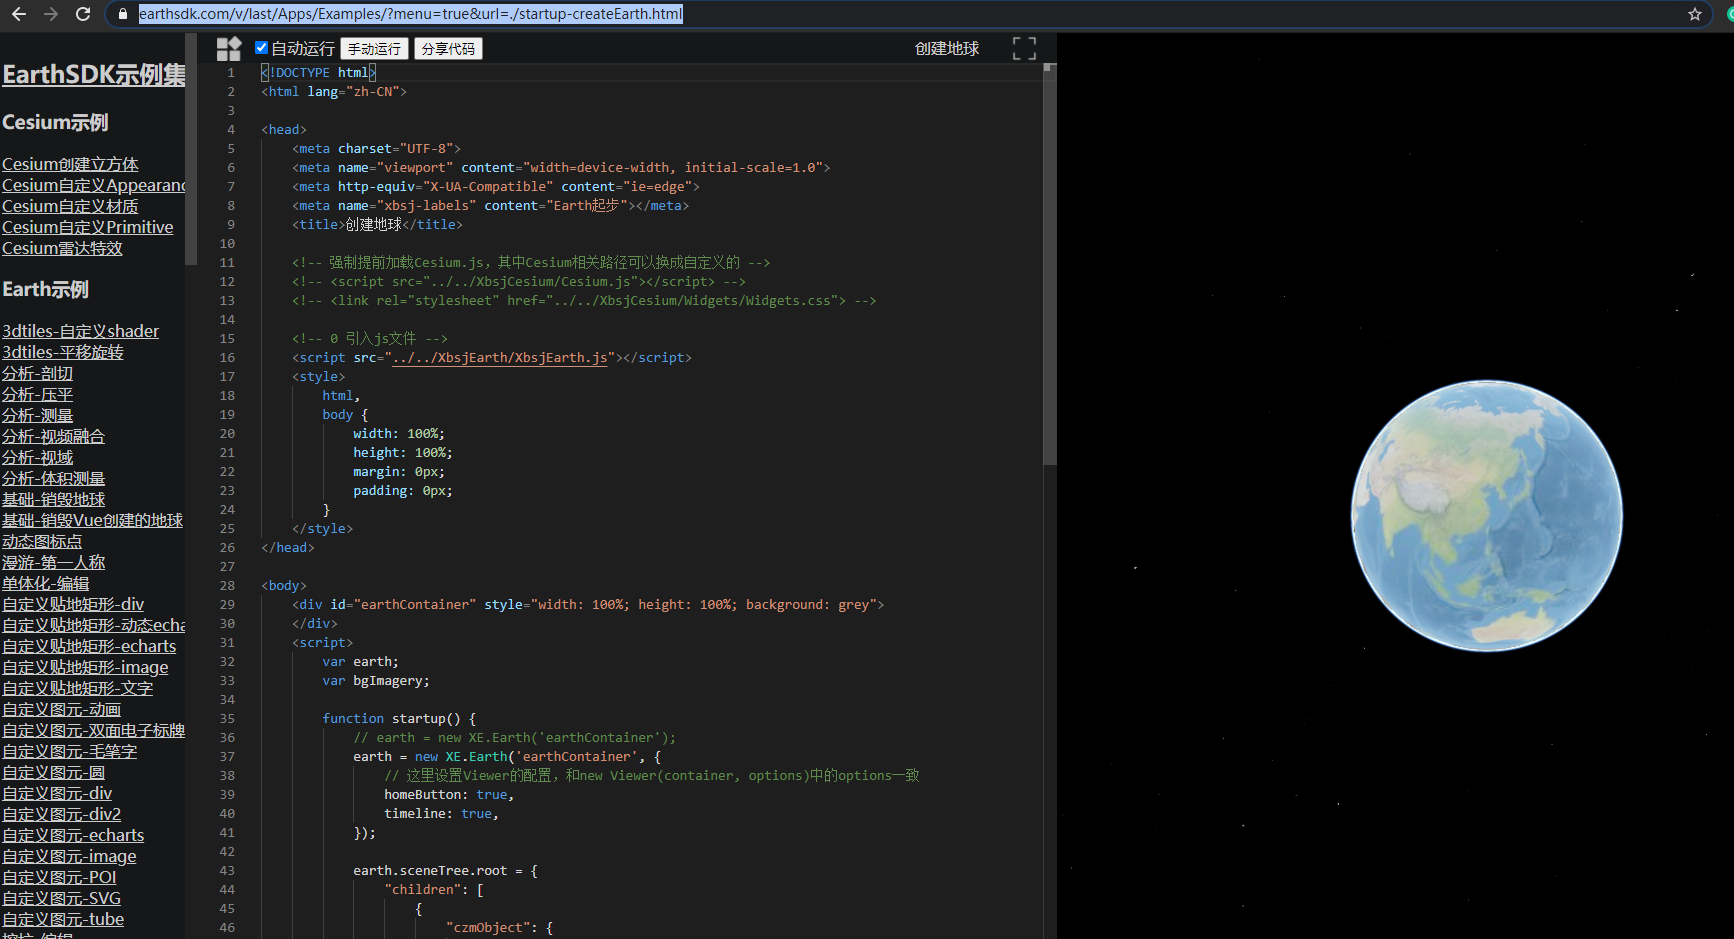1734x939 pixels.
Task: Open the 自定义贴地矩形-动态echarts example
Action: [x=94, y=625]
